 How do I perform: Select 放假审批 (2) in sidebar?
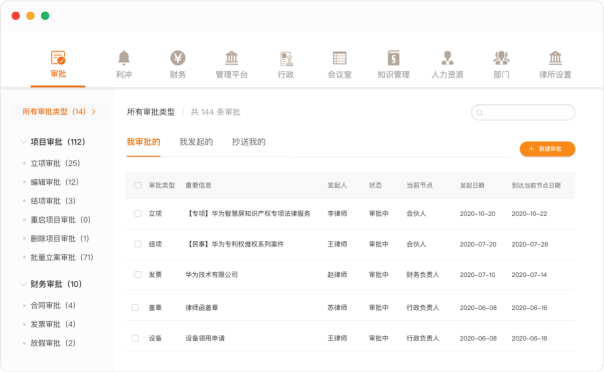click(53, 343)
